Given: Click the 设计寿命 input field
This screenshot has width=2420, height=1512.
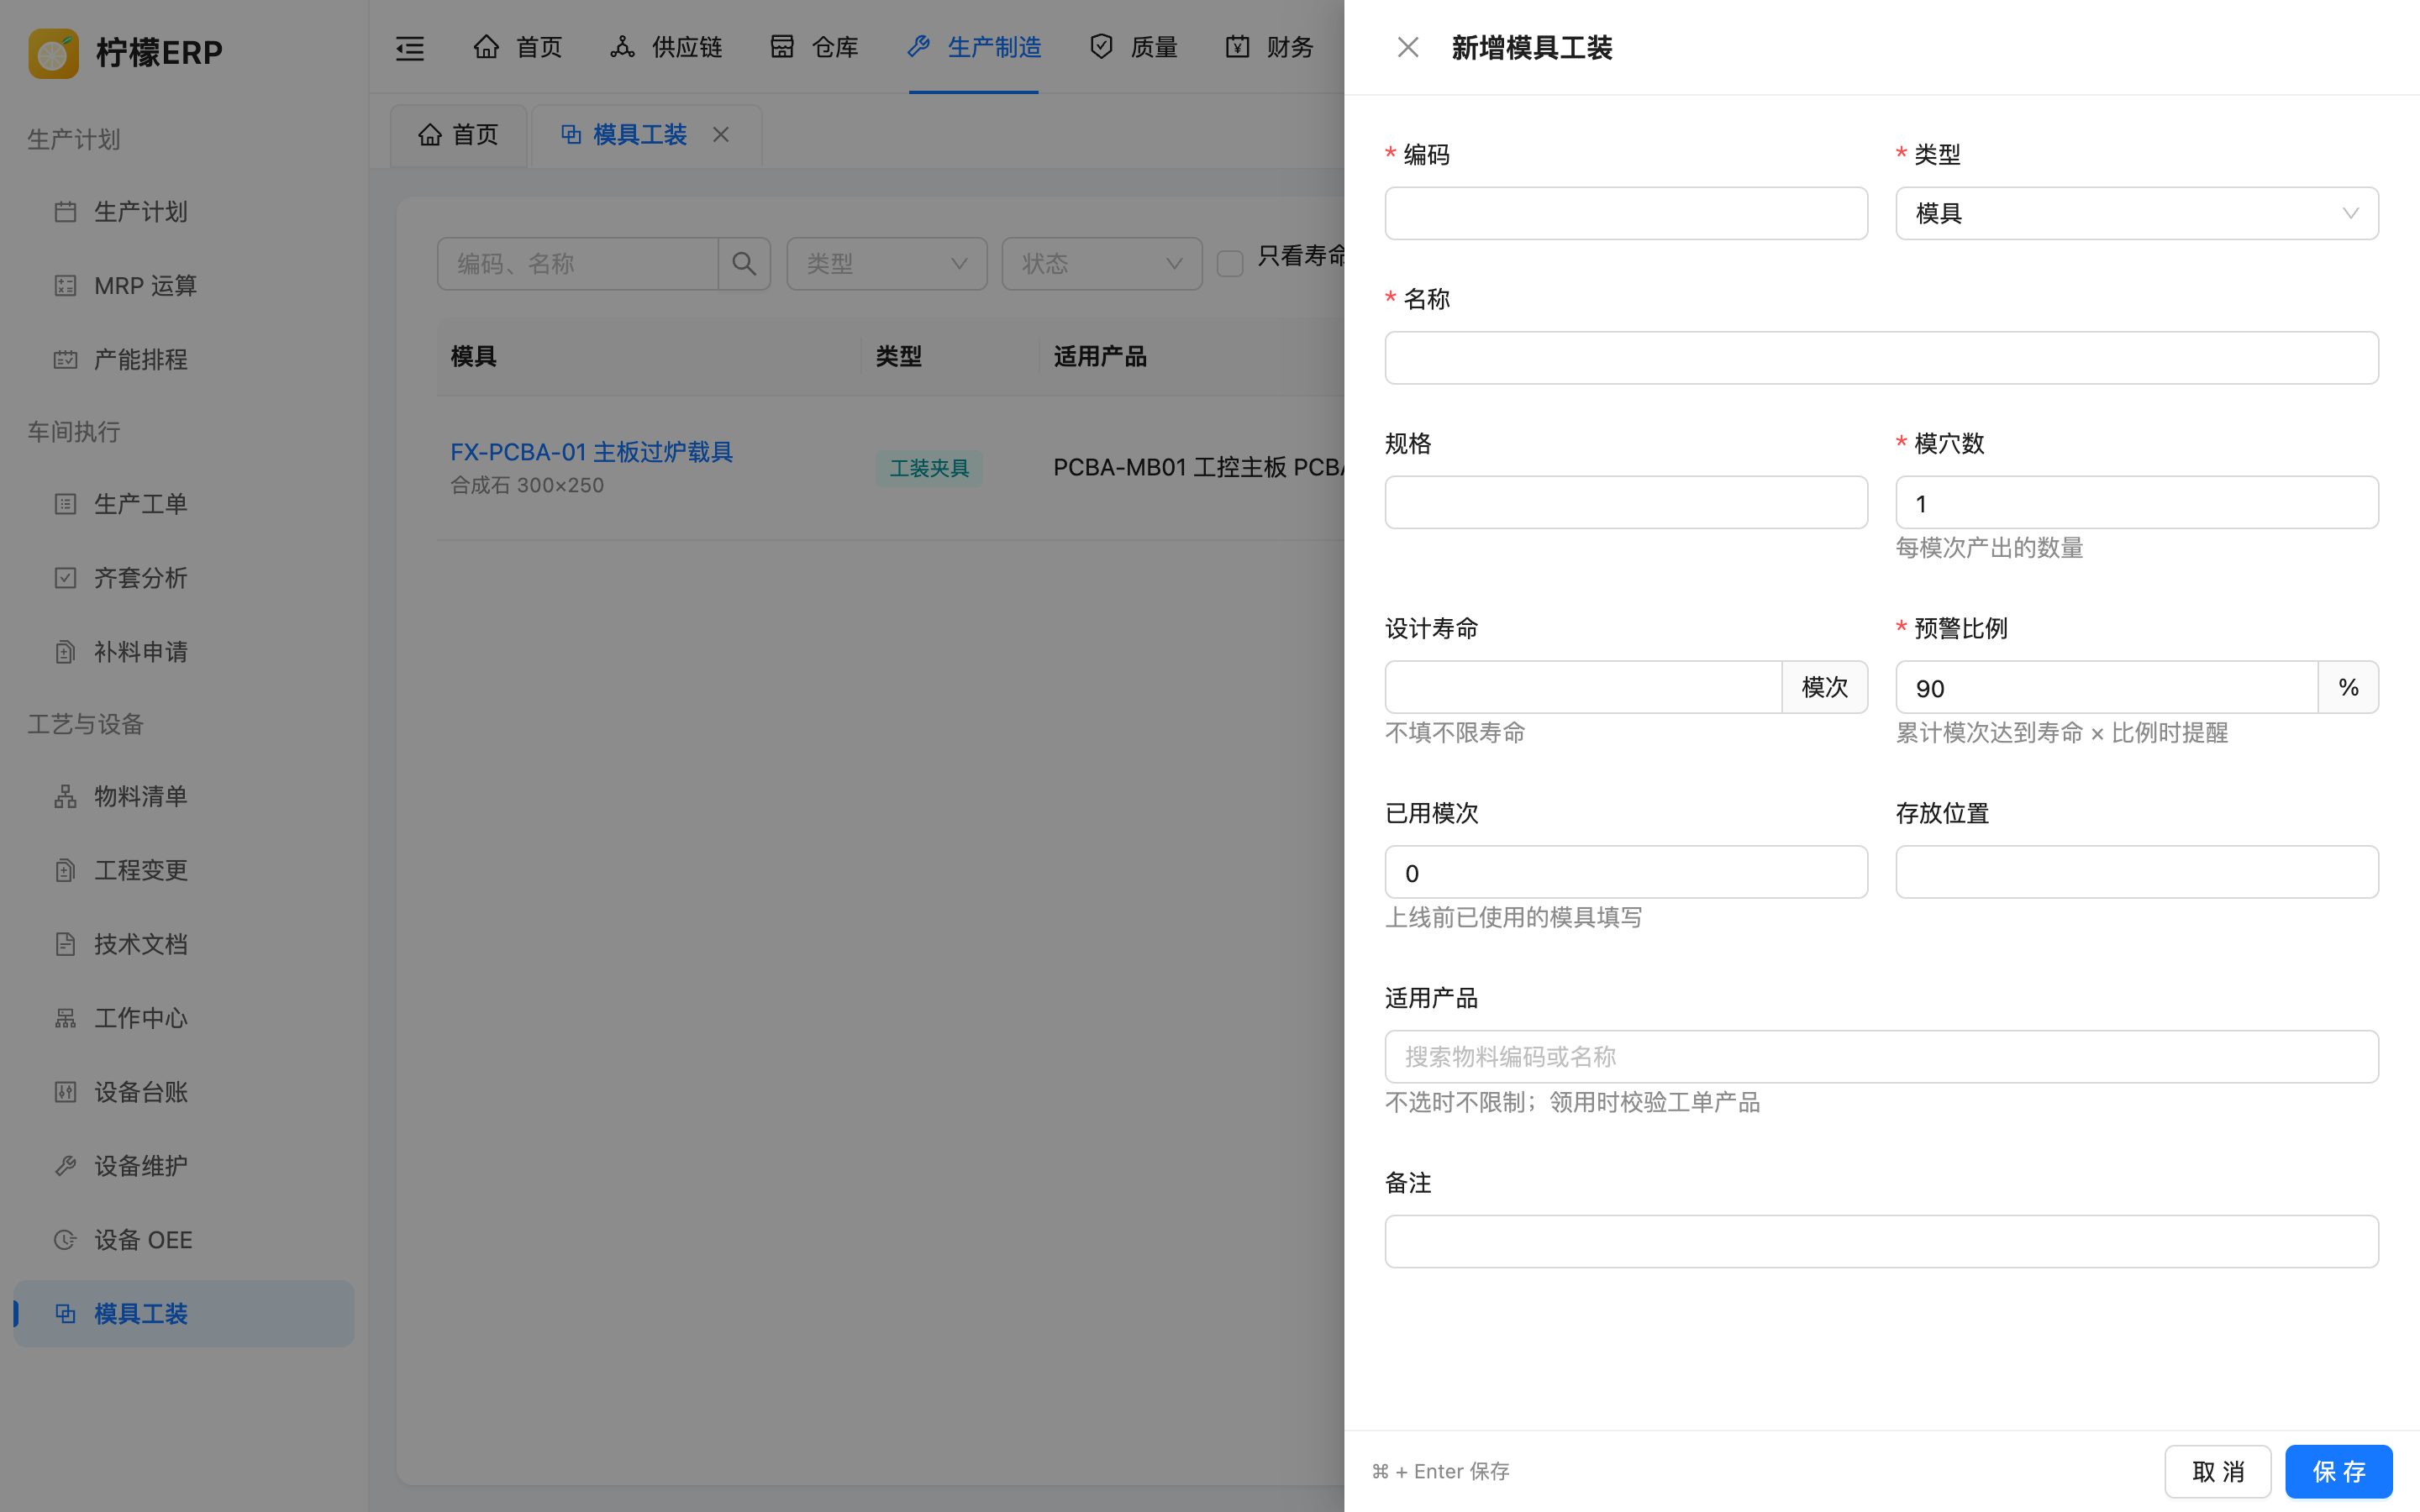Looking at the screenshot, I should [1583, 687].
